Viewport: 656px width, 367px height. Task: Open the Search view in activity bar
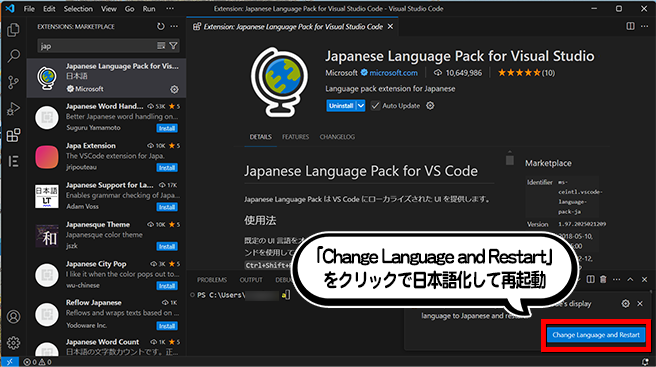13,56
